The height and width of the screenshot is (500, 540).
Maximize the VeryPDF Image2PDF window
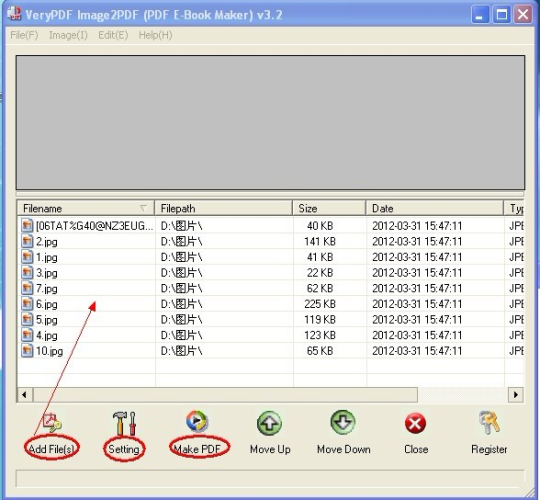pos(501,14)
